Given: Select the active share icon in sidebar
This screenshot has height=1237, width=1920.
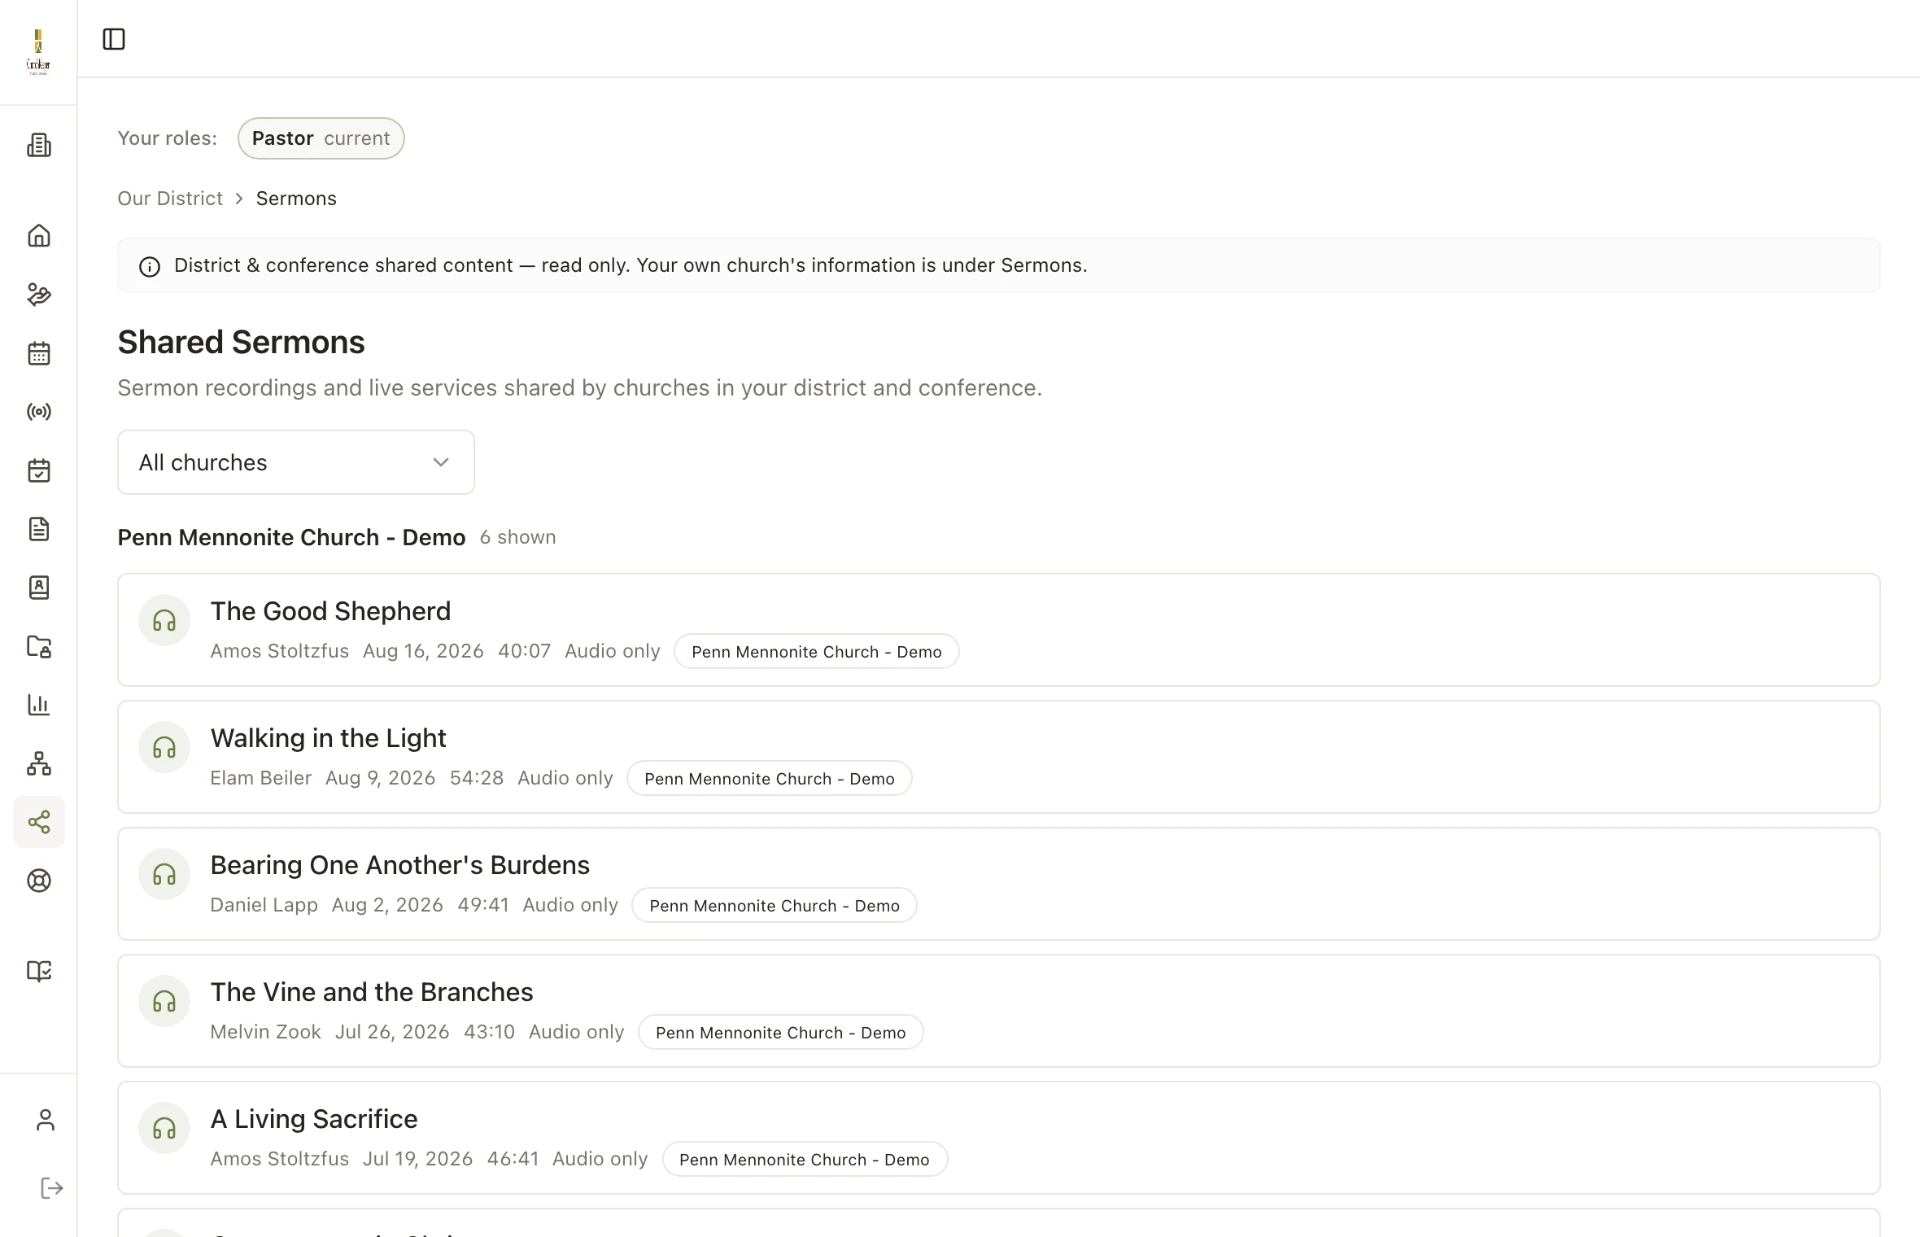Looking at the screenshot, I should [x=39, y=822].
